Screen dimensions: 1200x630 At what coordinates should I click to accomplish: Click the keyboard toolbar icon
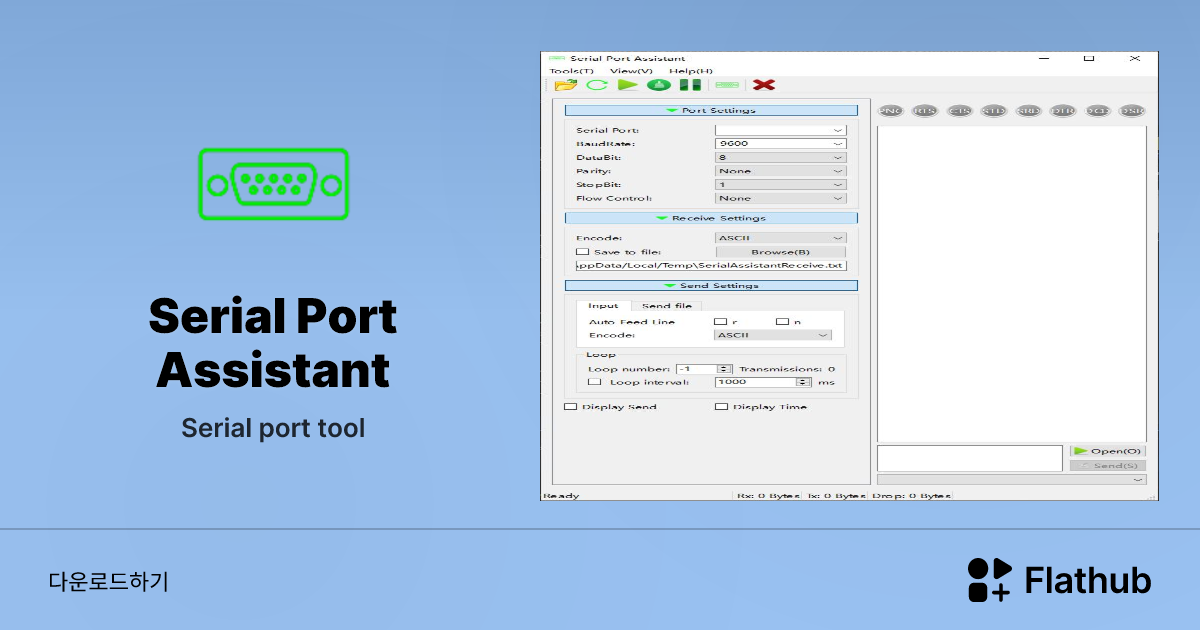[726, 85]
